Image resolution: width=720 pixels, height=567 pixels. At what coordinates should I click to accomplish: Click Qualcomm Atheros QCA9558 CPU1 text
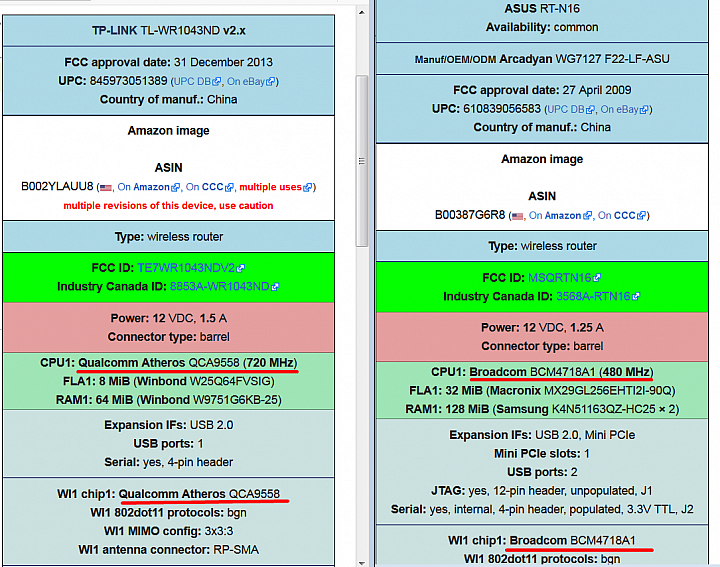tap(187, 363)
